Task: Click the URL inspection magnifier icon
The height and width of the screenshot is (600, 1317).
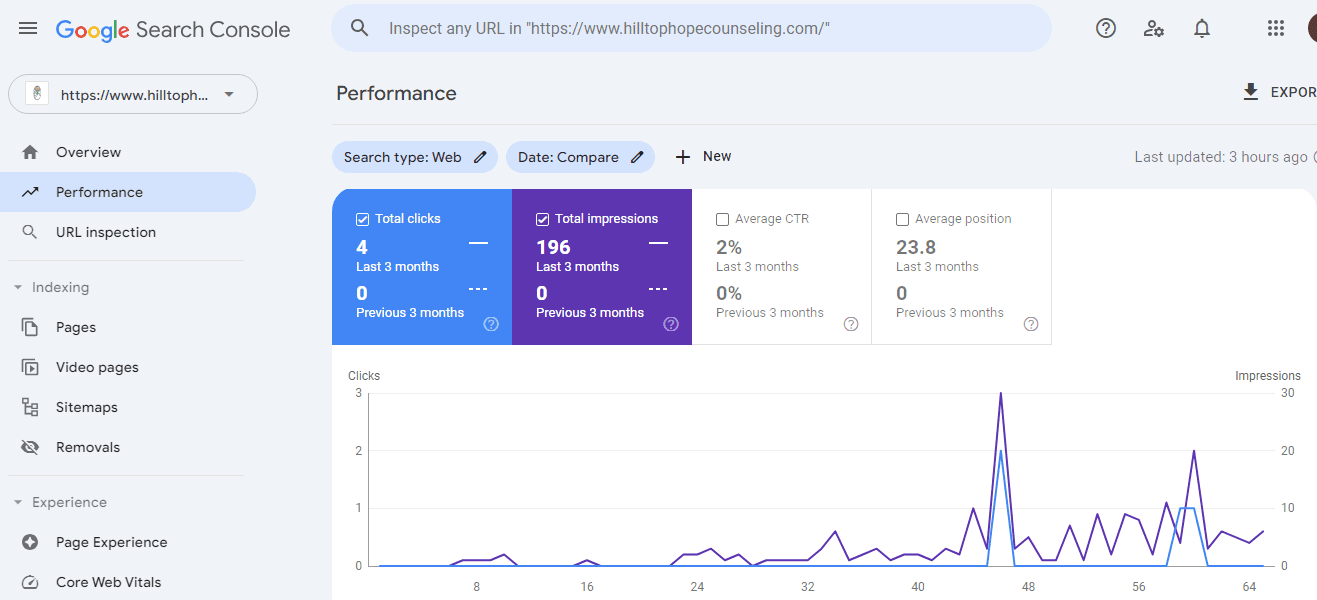Action: (x=30, y=232)
